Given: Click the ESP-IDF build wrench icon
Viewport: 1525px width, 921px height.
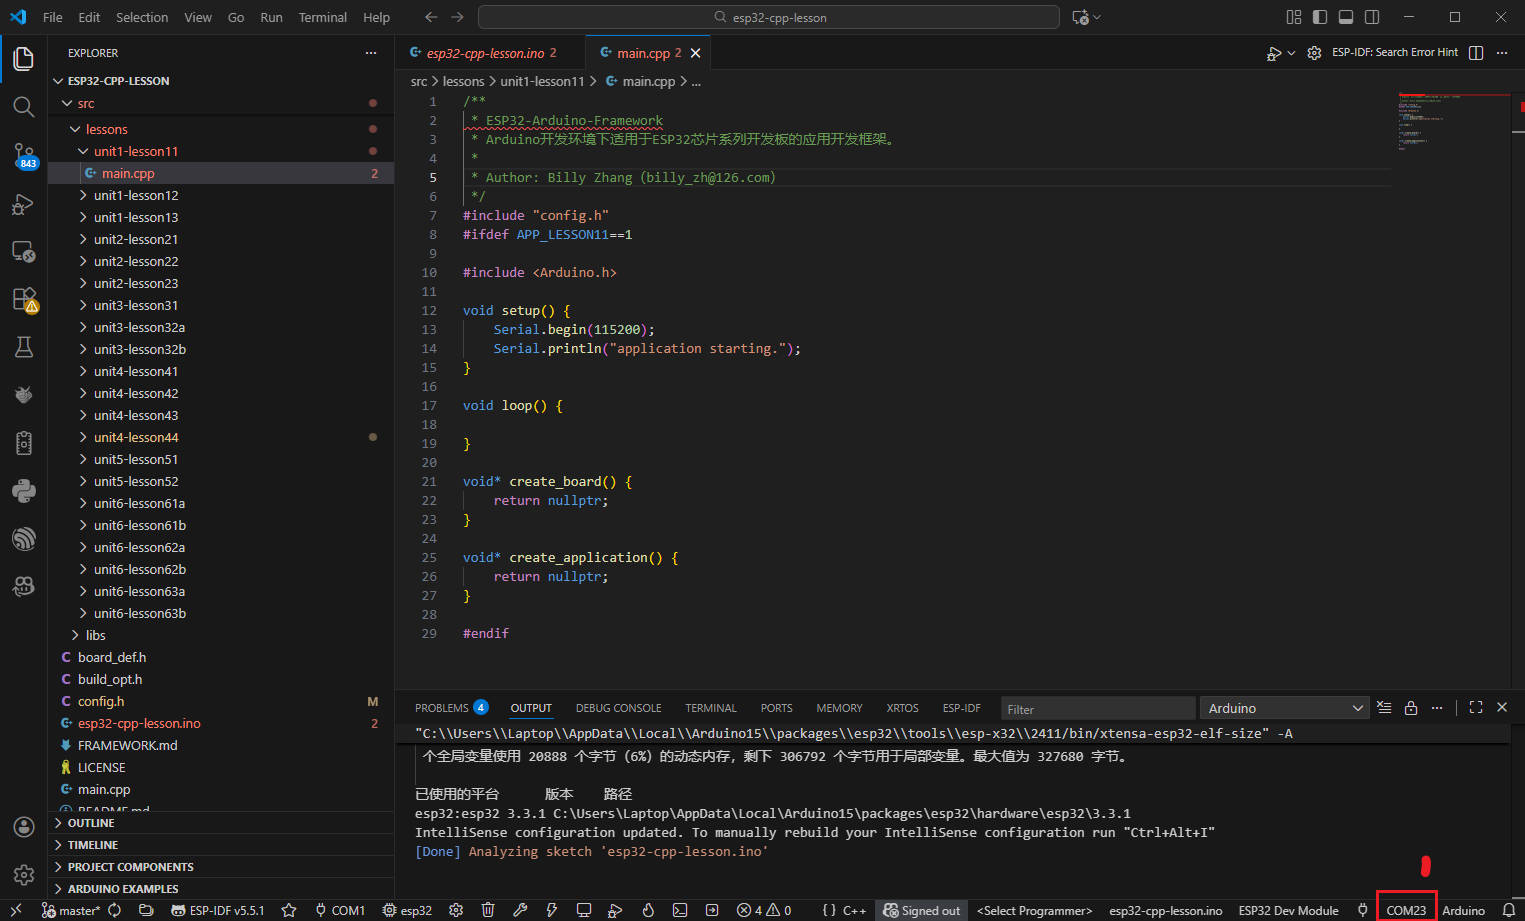Looking at the screenshot, I should (x=520, y=910).
